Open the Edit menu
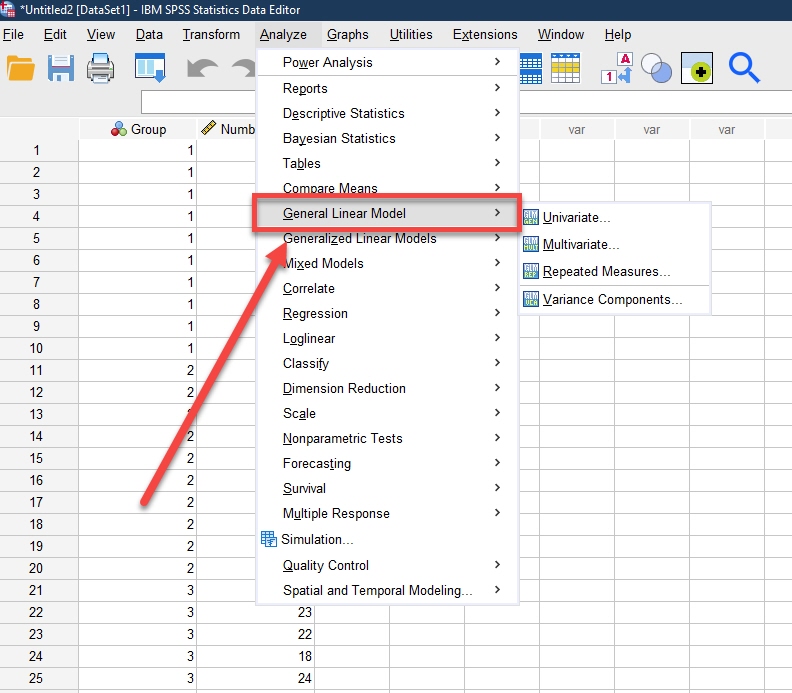Viewport: 792px width, 693px height. (x=55, y=34)
